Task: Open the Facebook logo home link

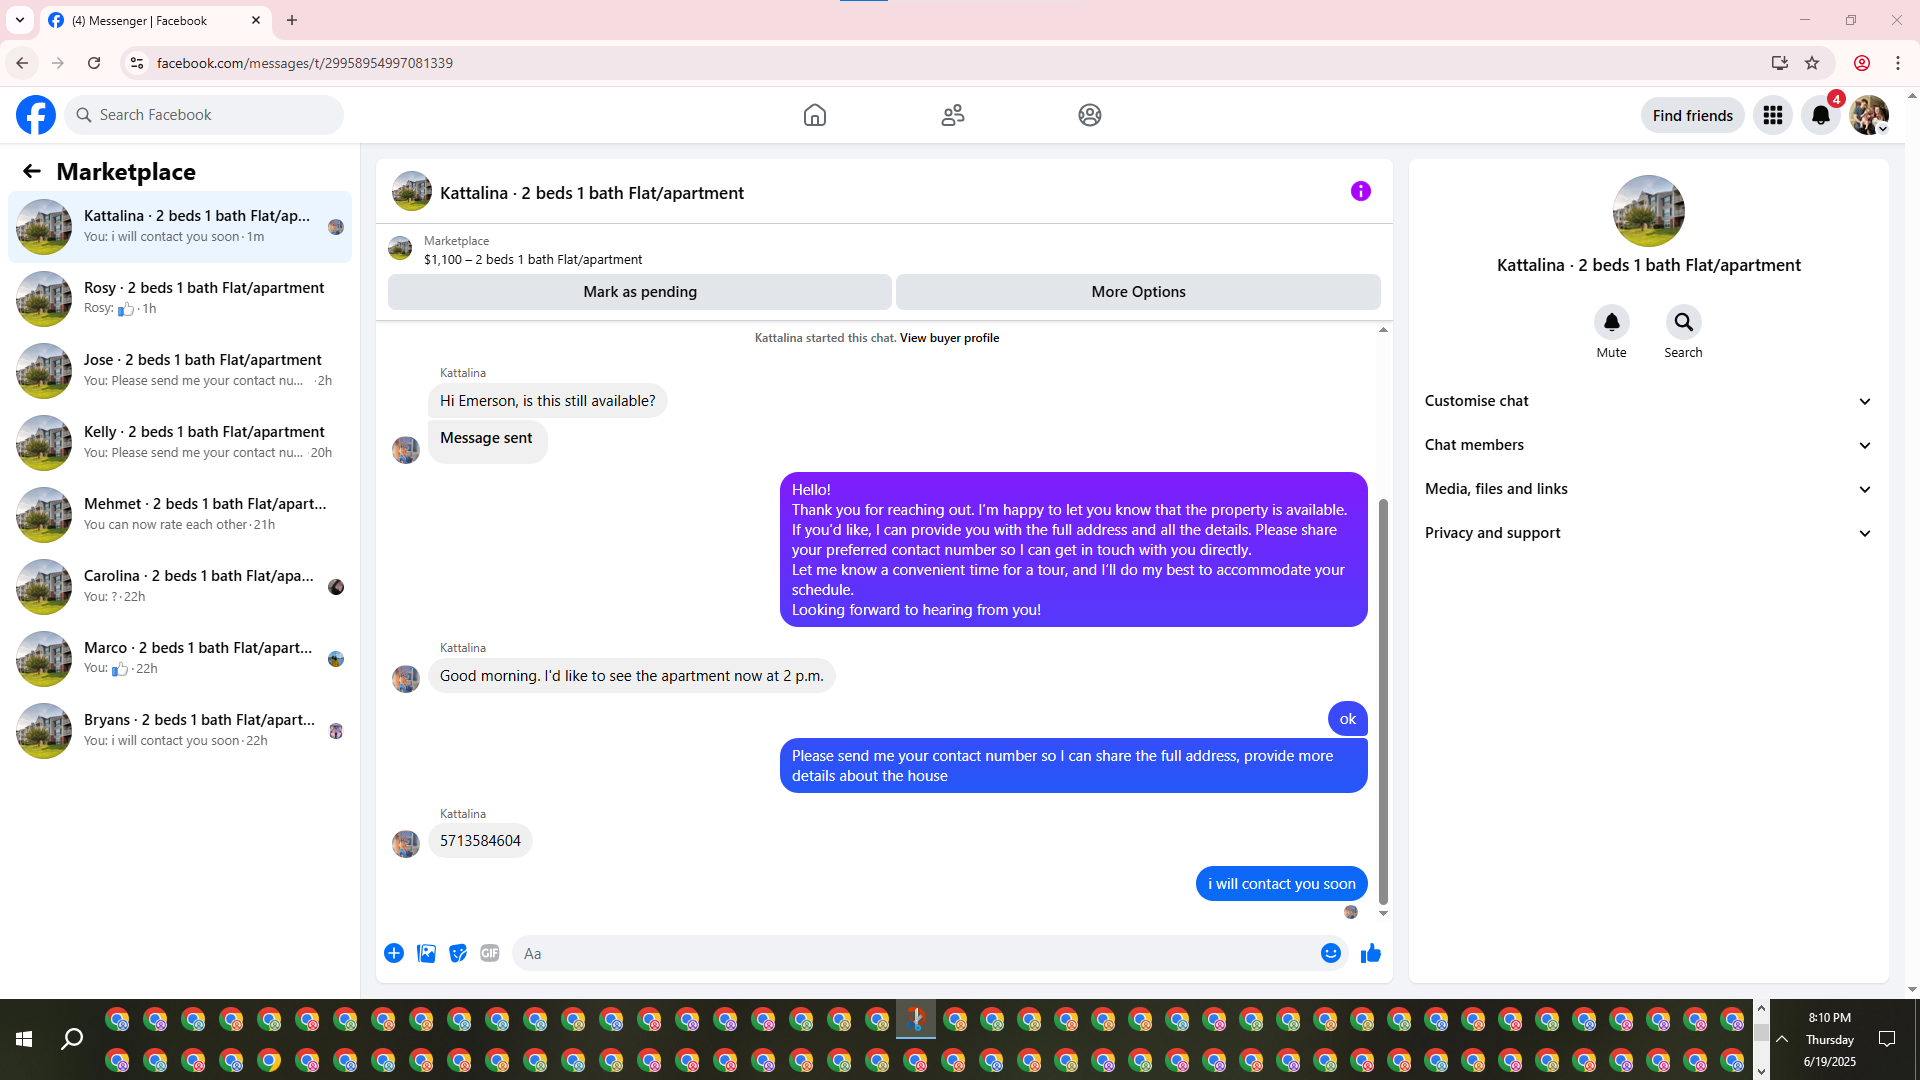Action: (x=36, y=115)
